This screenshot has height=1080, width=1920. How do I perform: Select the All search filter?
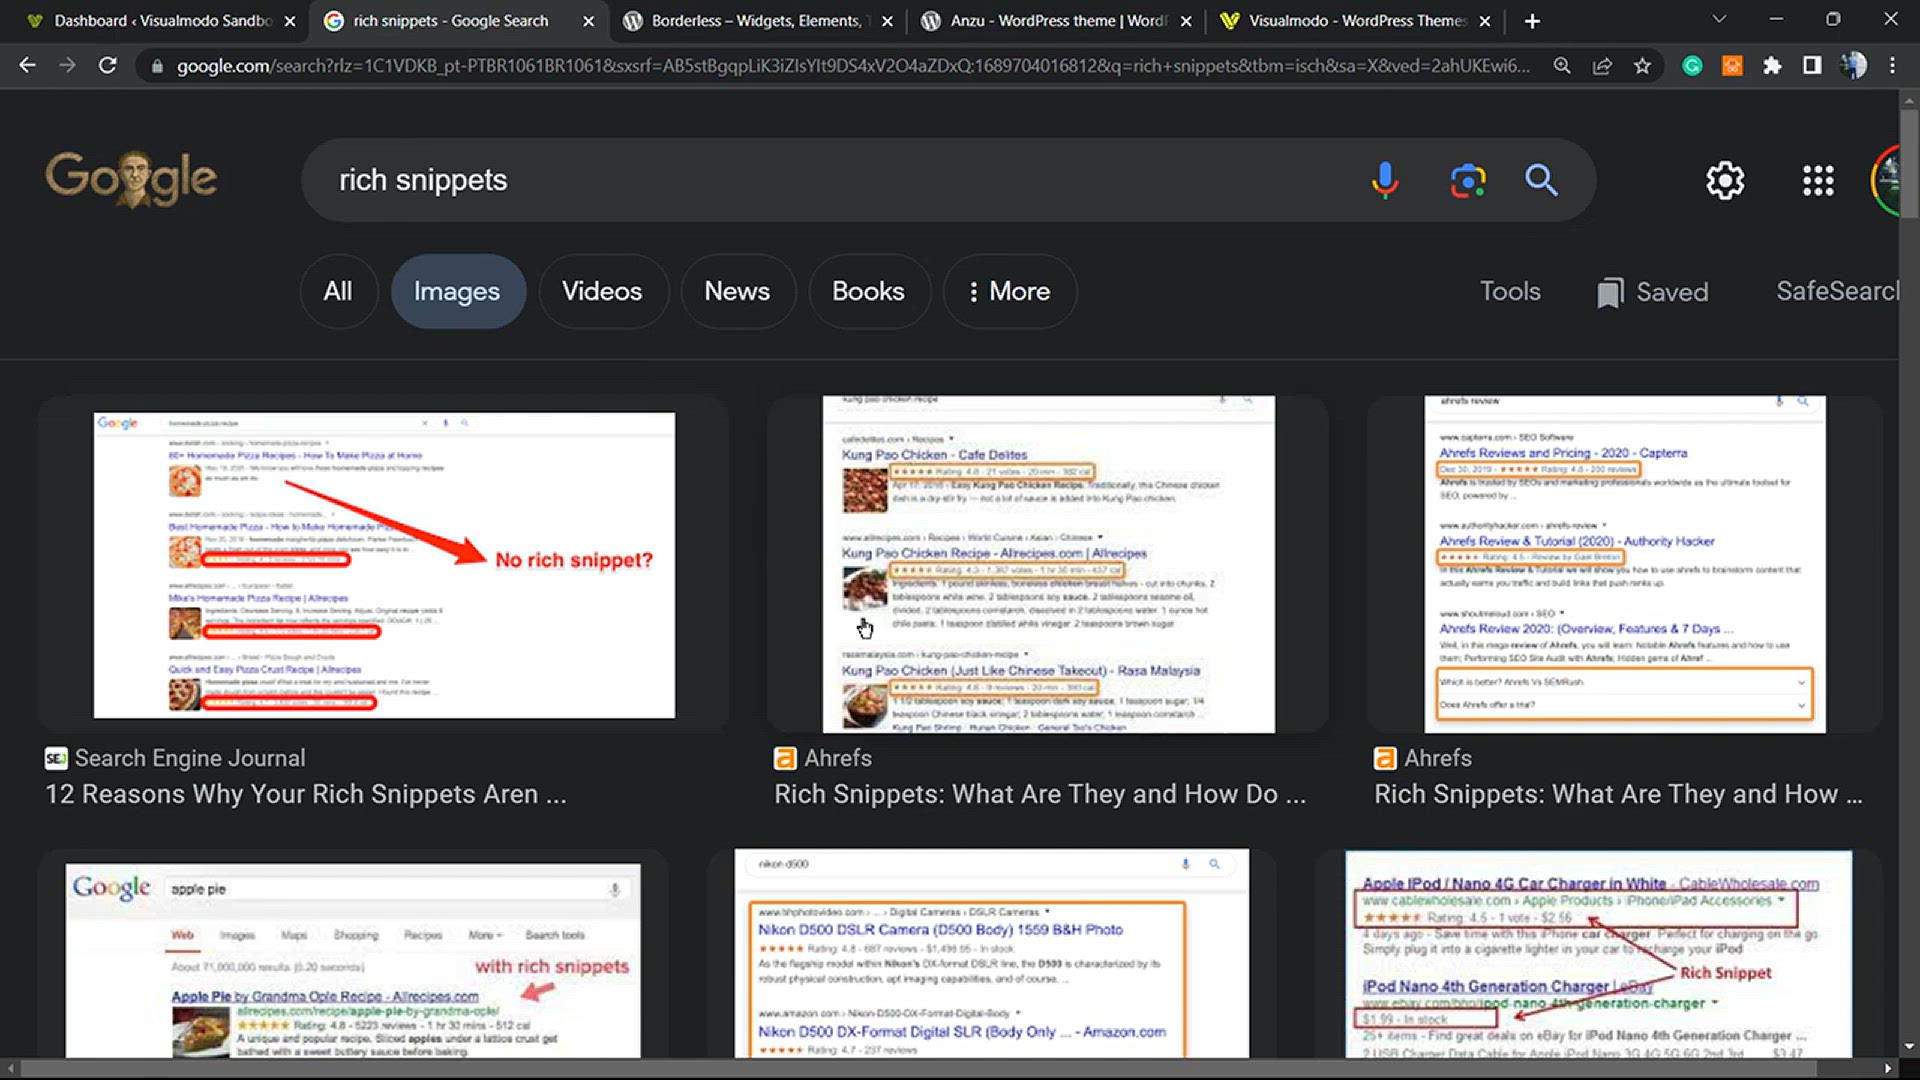[x=338, y=291]
